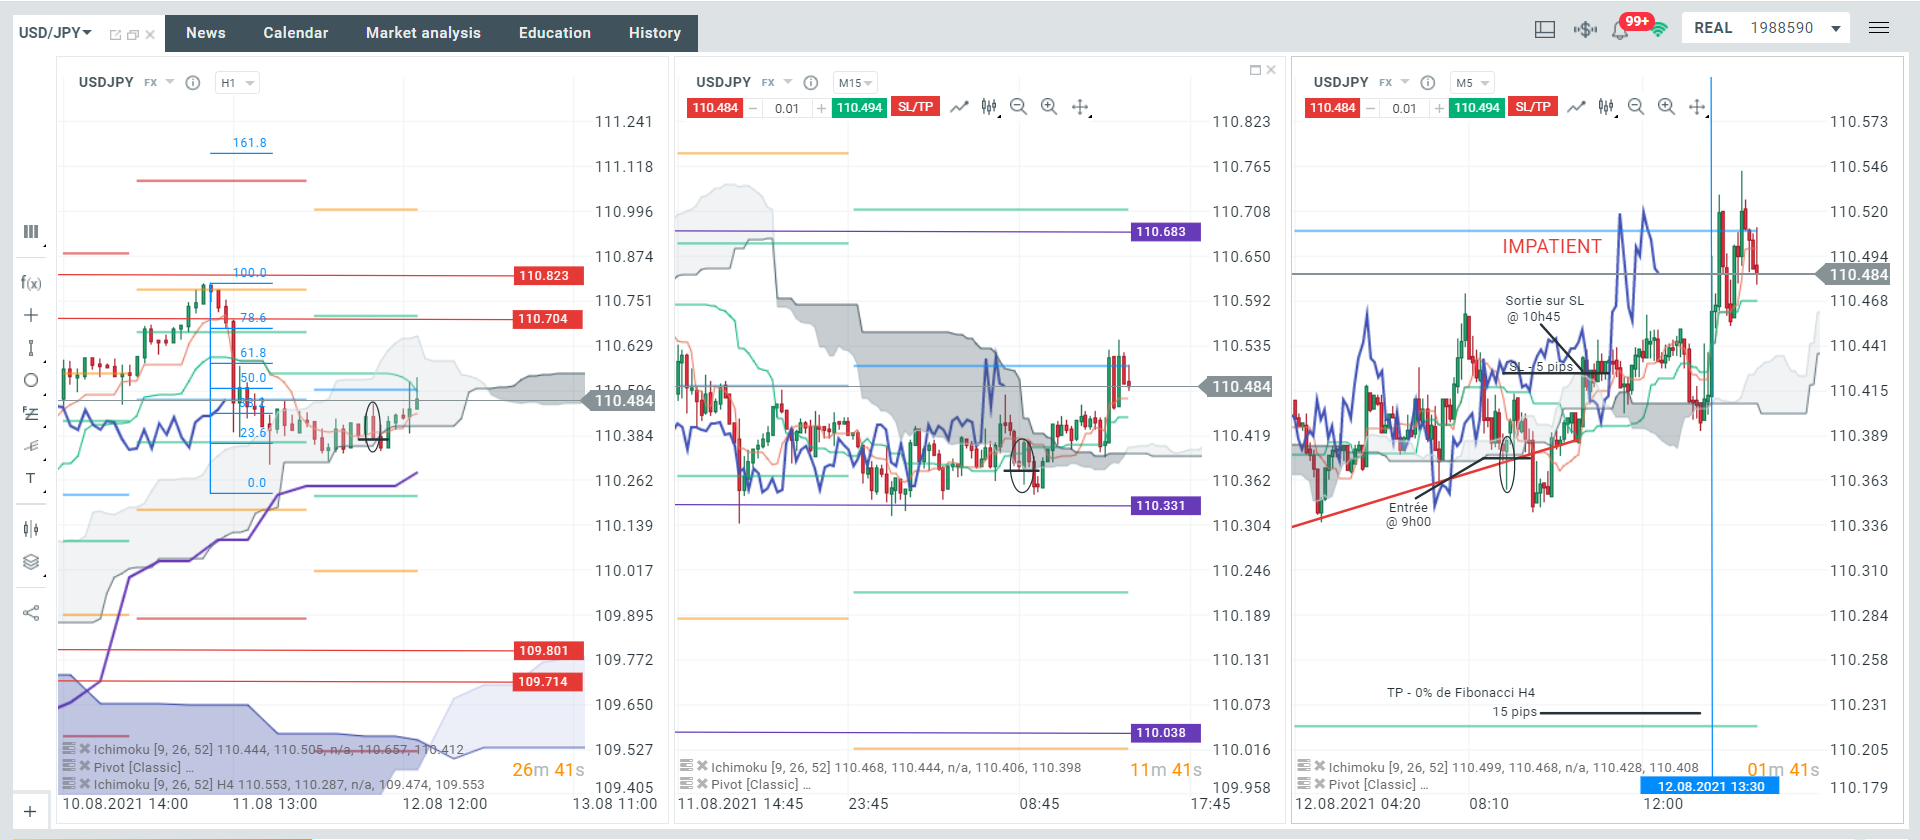Zoom in on the M5 chart
1920x840 pixels.
click(1666, 107)
